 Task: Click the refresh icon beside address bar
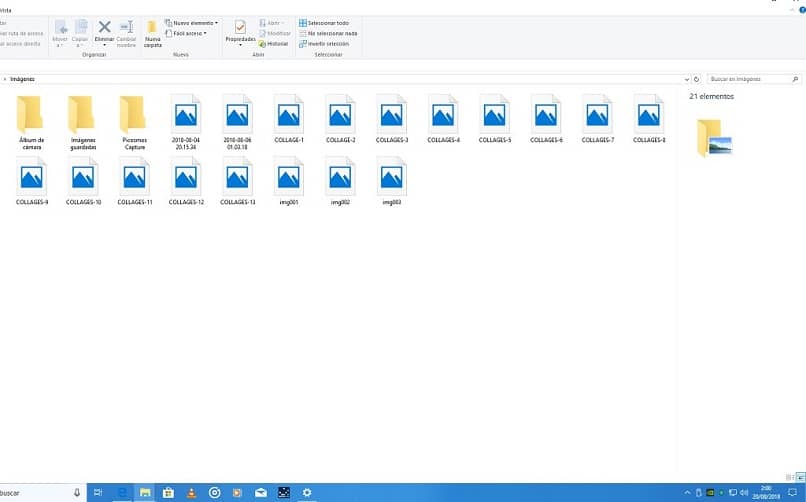(x=697, y=78)
